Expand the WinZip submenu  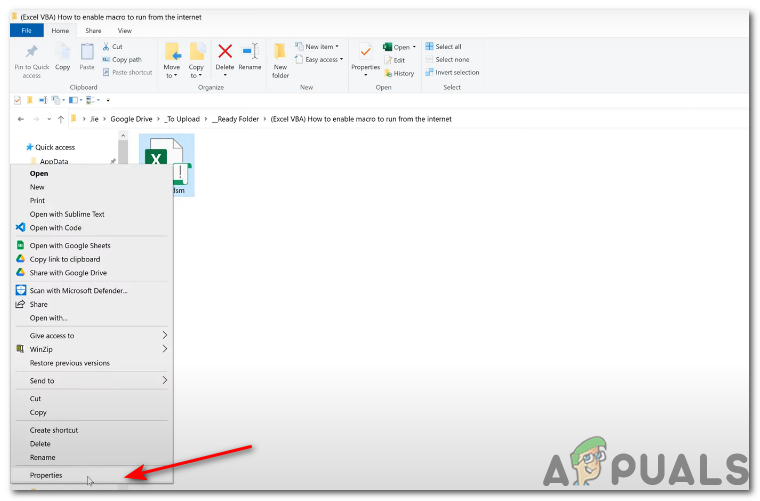(165, 349)
